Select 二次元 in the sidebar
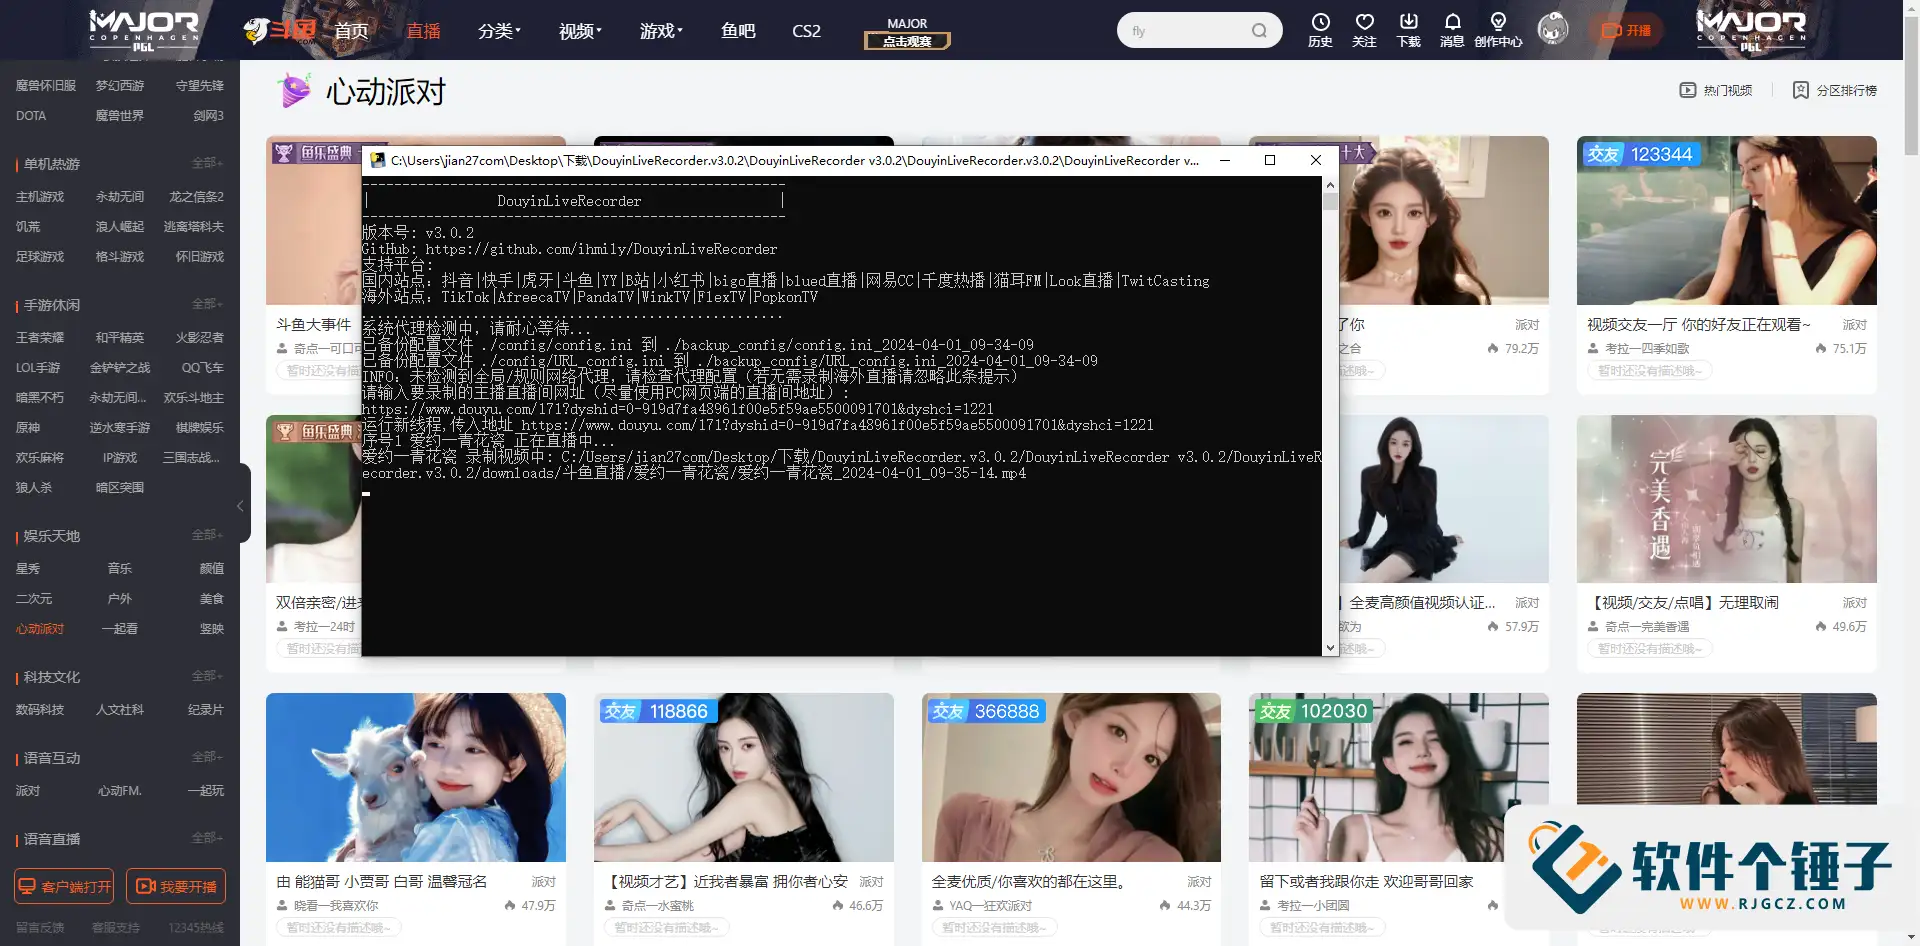Viewport: 1920px width, 946px height. [34, 599]
